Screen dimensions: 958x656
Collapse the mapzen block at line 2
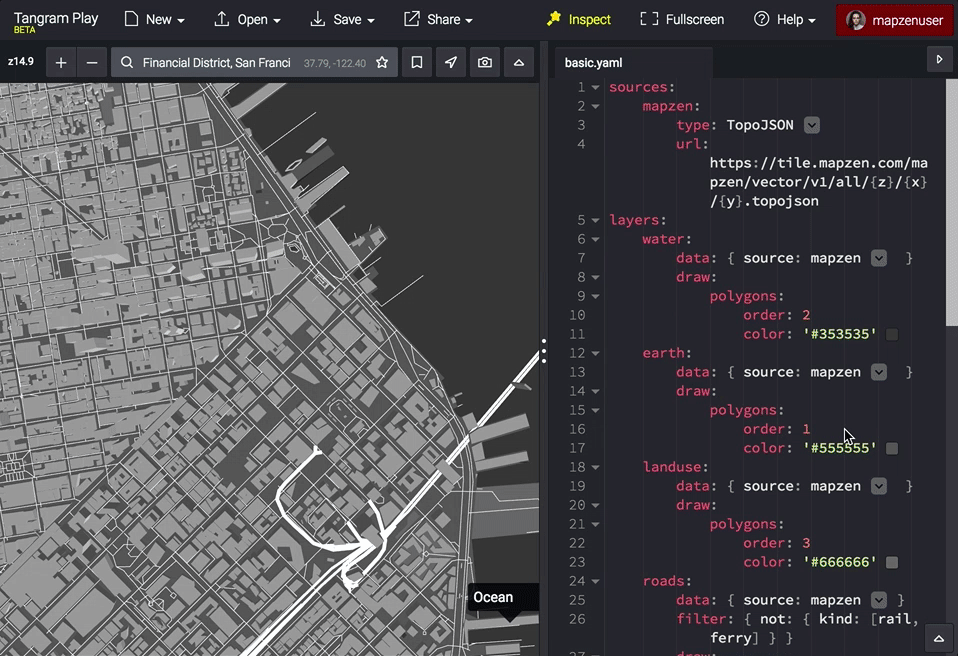(x=596, y=106)
